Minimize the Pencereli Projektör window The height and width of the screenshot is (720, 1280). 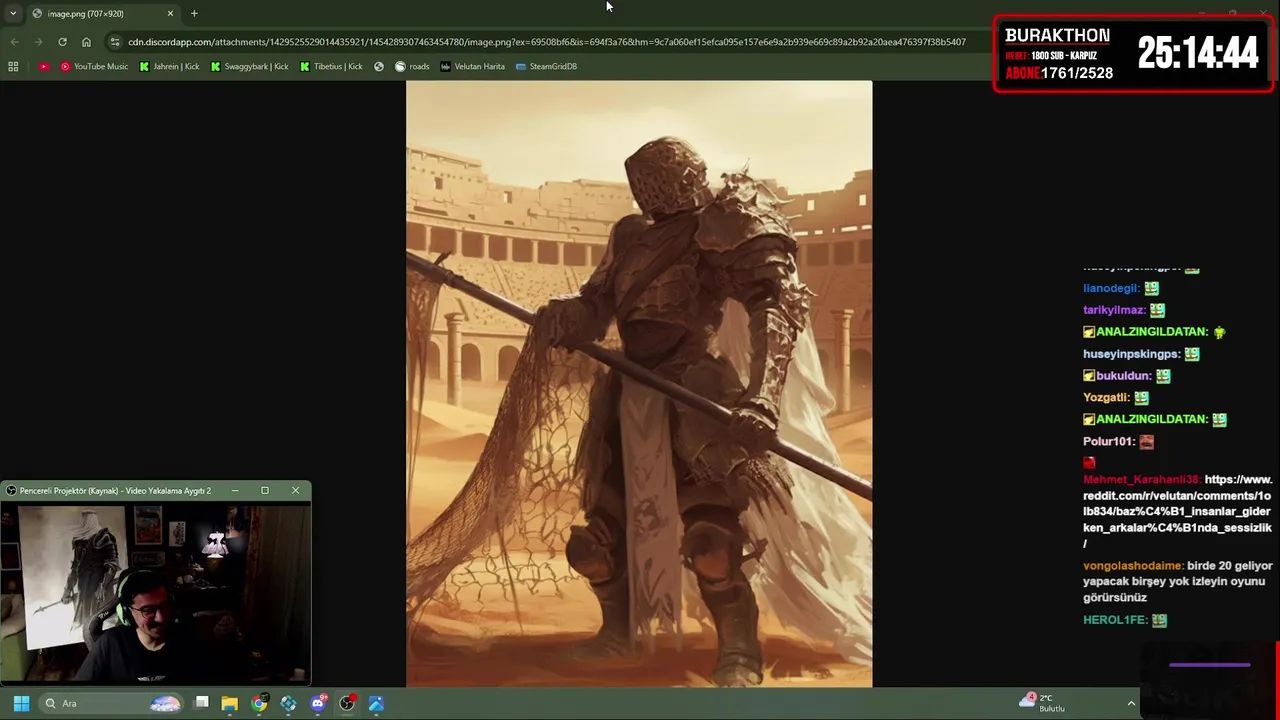tap(235, 490)
